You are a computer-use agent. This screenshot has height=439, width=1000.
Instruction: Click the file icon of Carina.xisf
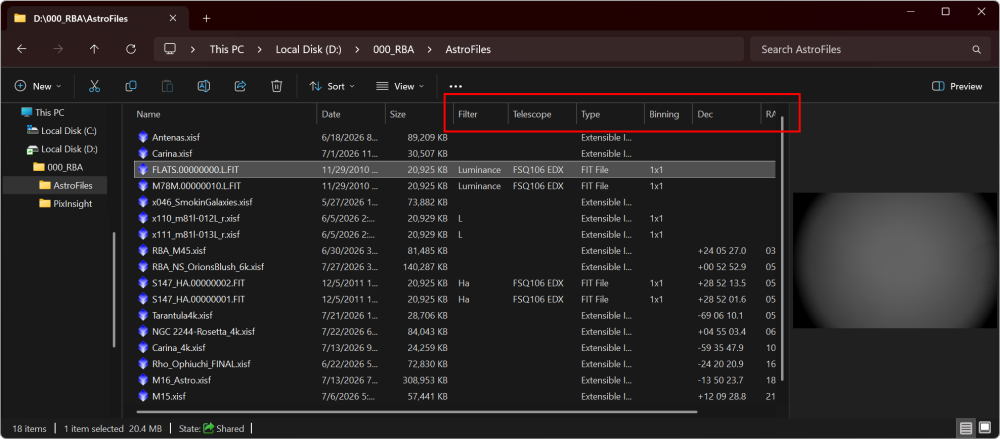coord(143,153)
